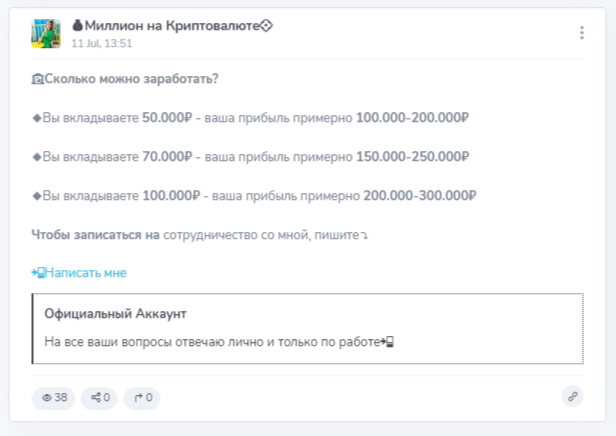This screenshot has width=616, height=436.
Task: Copy post link via chain icon
Action: [572, 397]
